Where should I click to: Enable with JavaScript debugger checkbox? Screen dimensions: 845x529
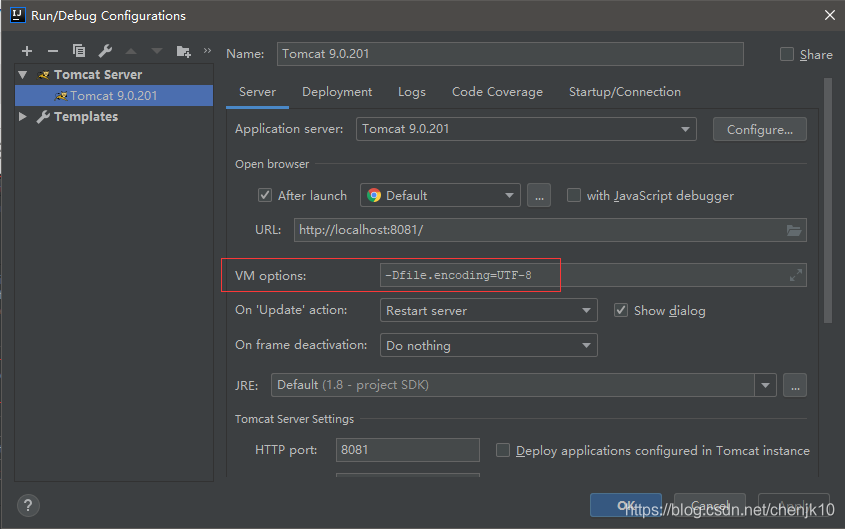pos(574,195)
